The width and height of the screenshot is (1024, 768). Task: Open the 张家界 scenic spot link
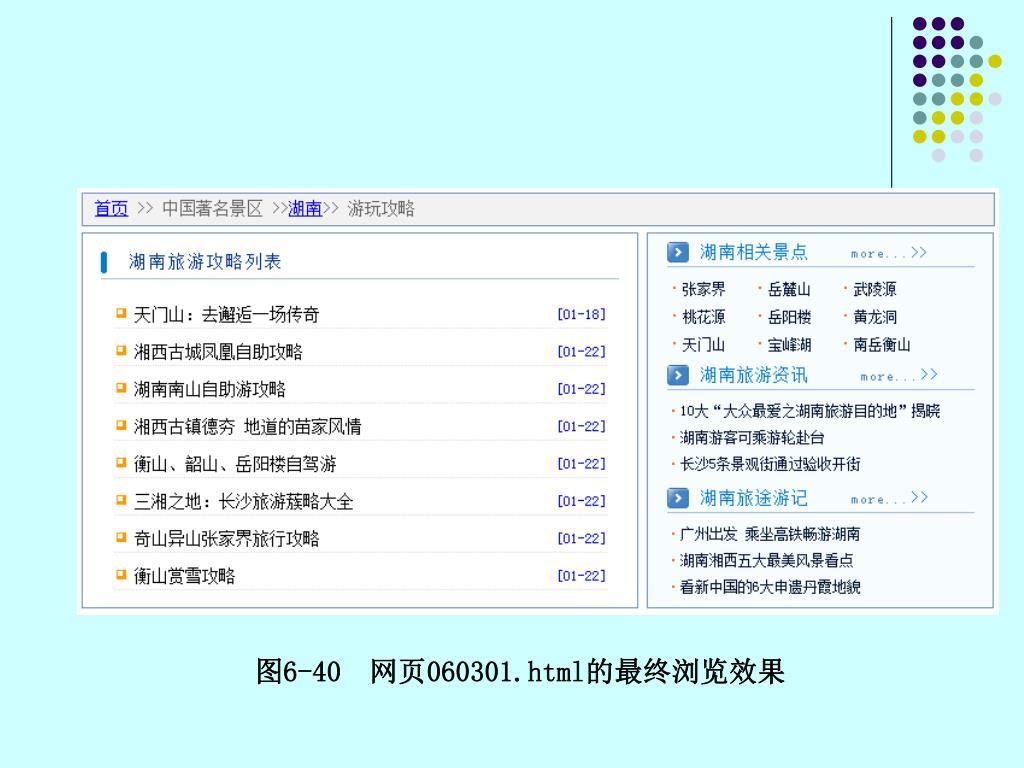pyautogui.click(x=703, y=289)
